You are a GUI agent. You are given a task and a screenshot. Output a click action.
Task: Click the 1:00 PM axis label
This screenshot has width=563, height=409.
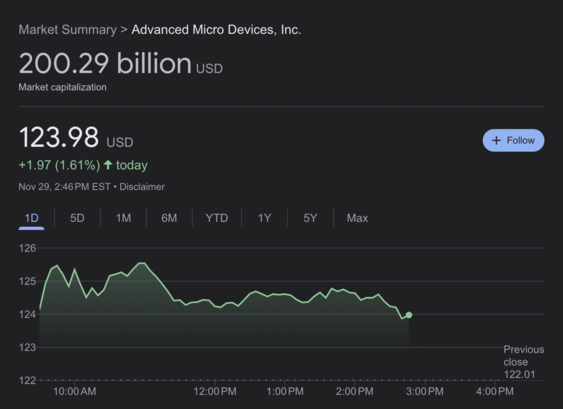point(285,391)
